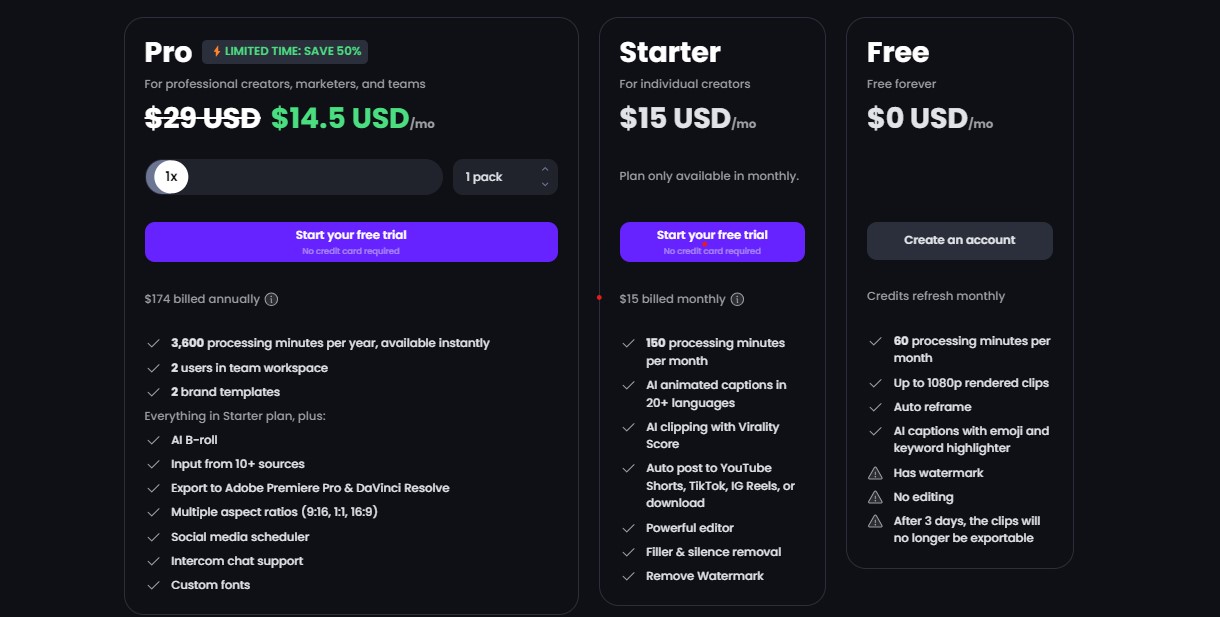Click the info icon next to "$15 billed monthly"
The width and height of the screenshot is (1220, 617).
(x=738, y=298)
